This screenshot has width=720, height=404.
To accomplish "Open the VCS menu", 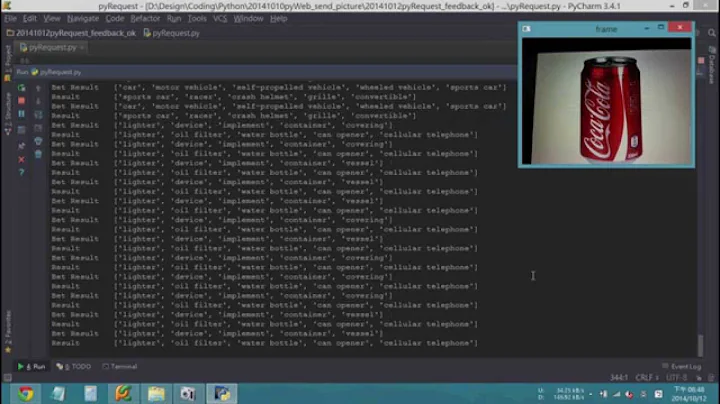I will click(x=220, y=18).
